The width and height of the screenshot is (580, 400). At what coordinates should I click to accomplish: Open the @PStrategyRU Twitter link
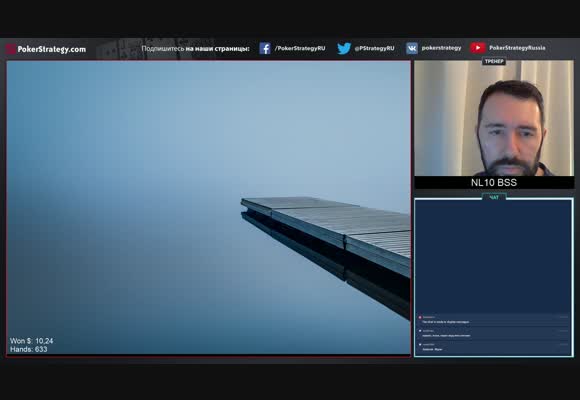point(374,48)
